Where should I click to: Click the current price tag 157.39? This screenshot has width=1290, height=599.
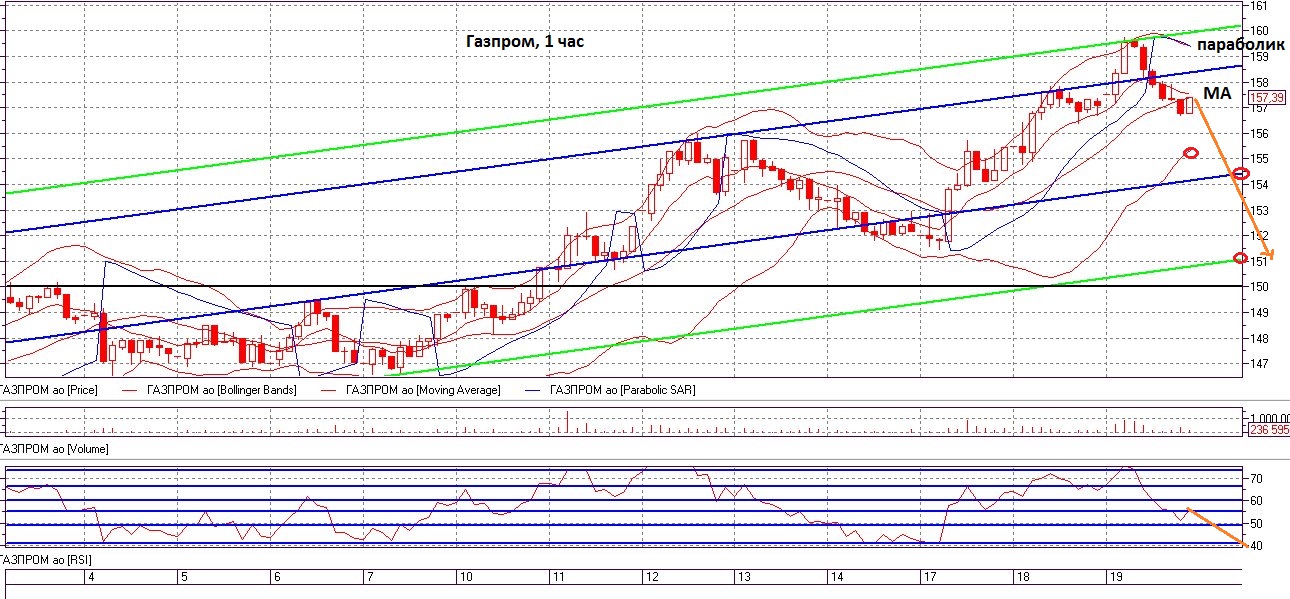[x=1267, y=97]
